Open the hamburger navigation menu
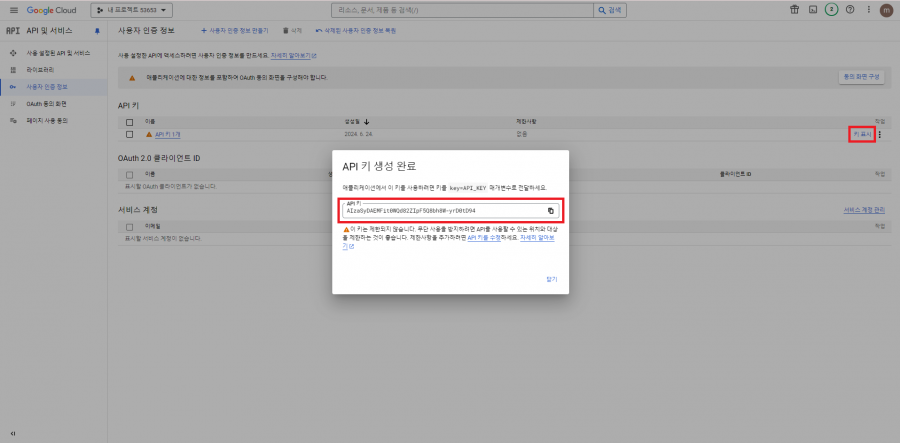This screenshot has width=900, height=443. [x=13, y=10]
